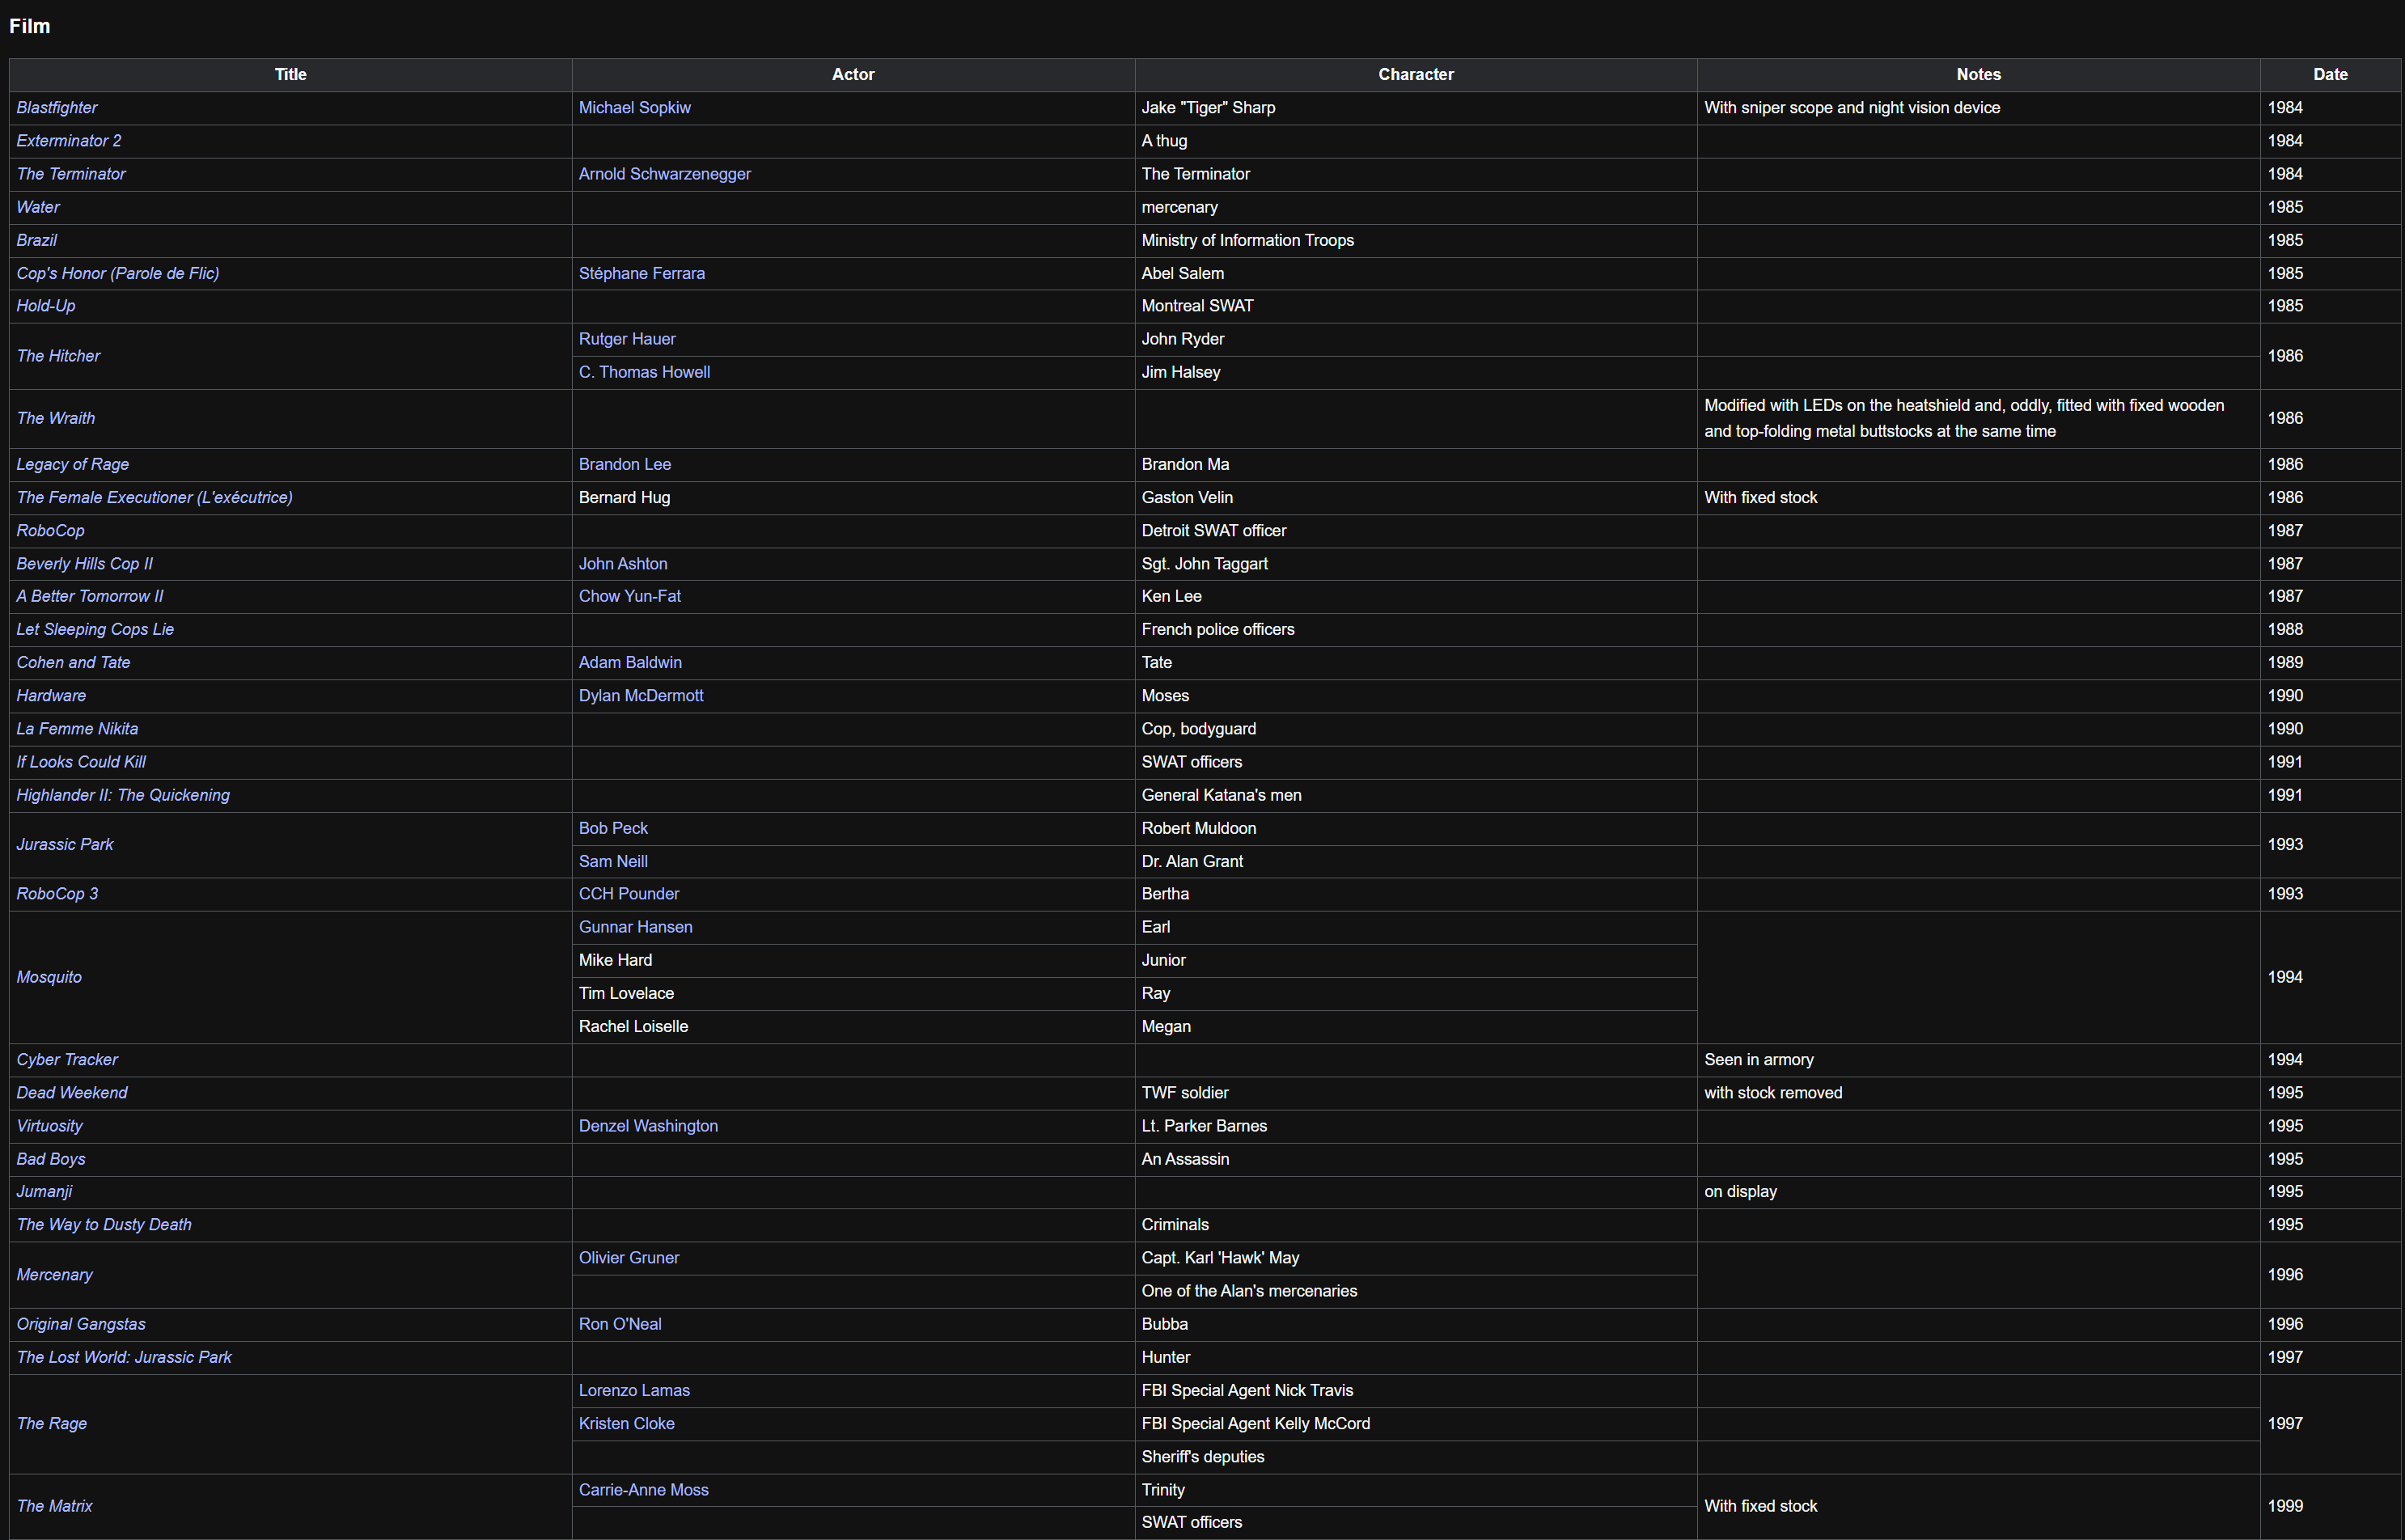Open the If Looks Could Kill link

(81, 762)
